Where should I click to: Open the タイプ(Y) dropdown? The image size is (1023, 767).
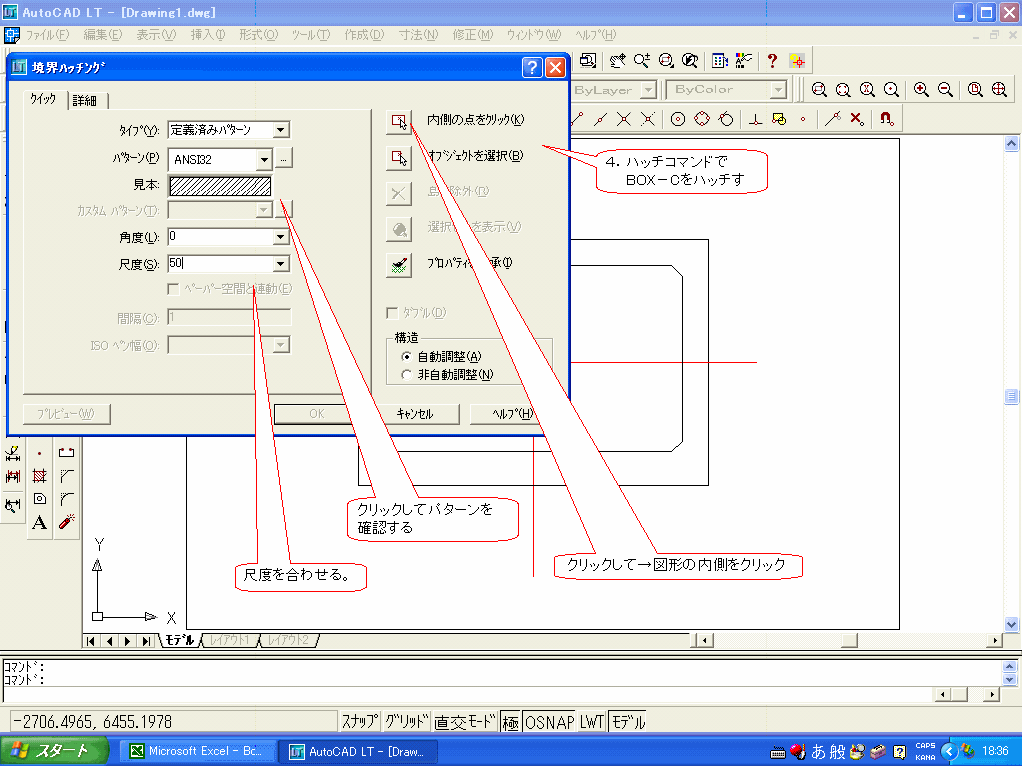pos(281,130)
